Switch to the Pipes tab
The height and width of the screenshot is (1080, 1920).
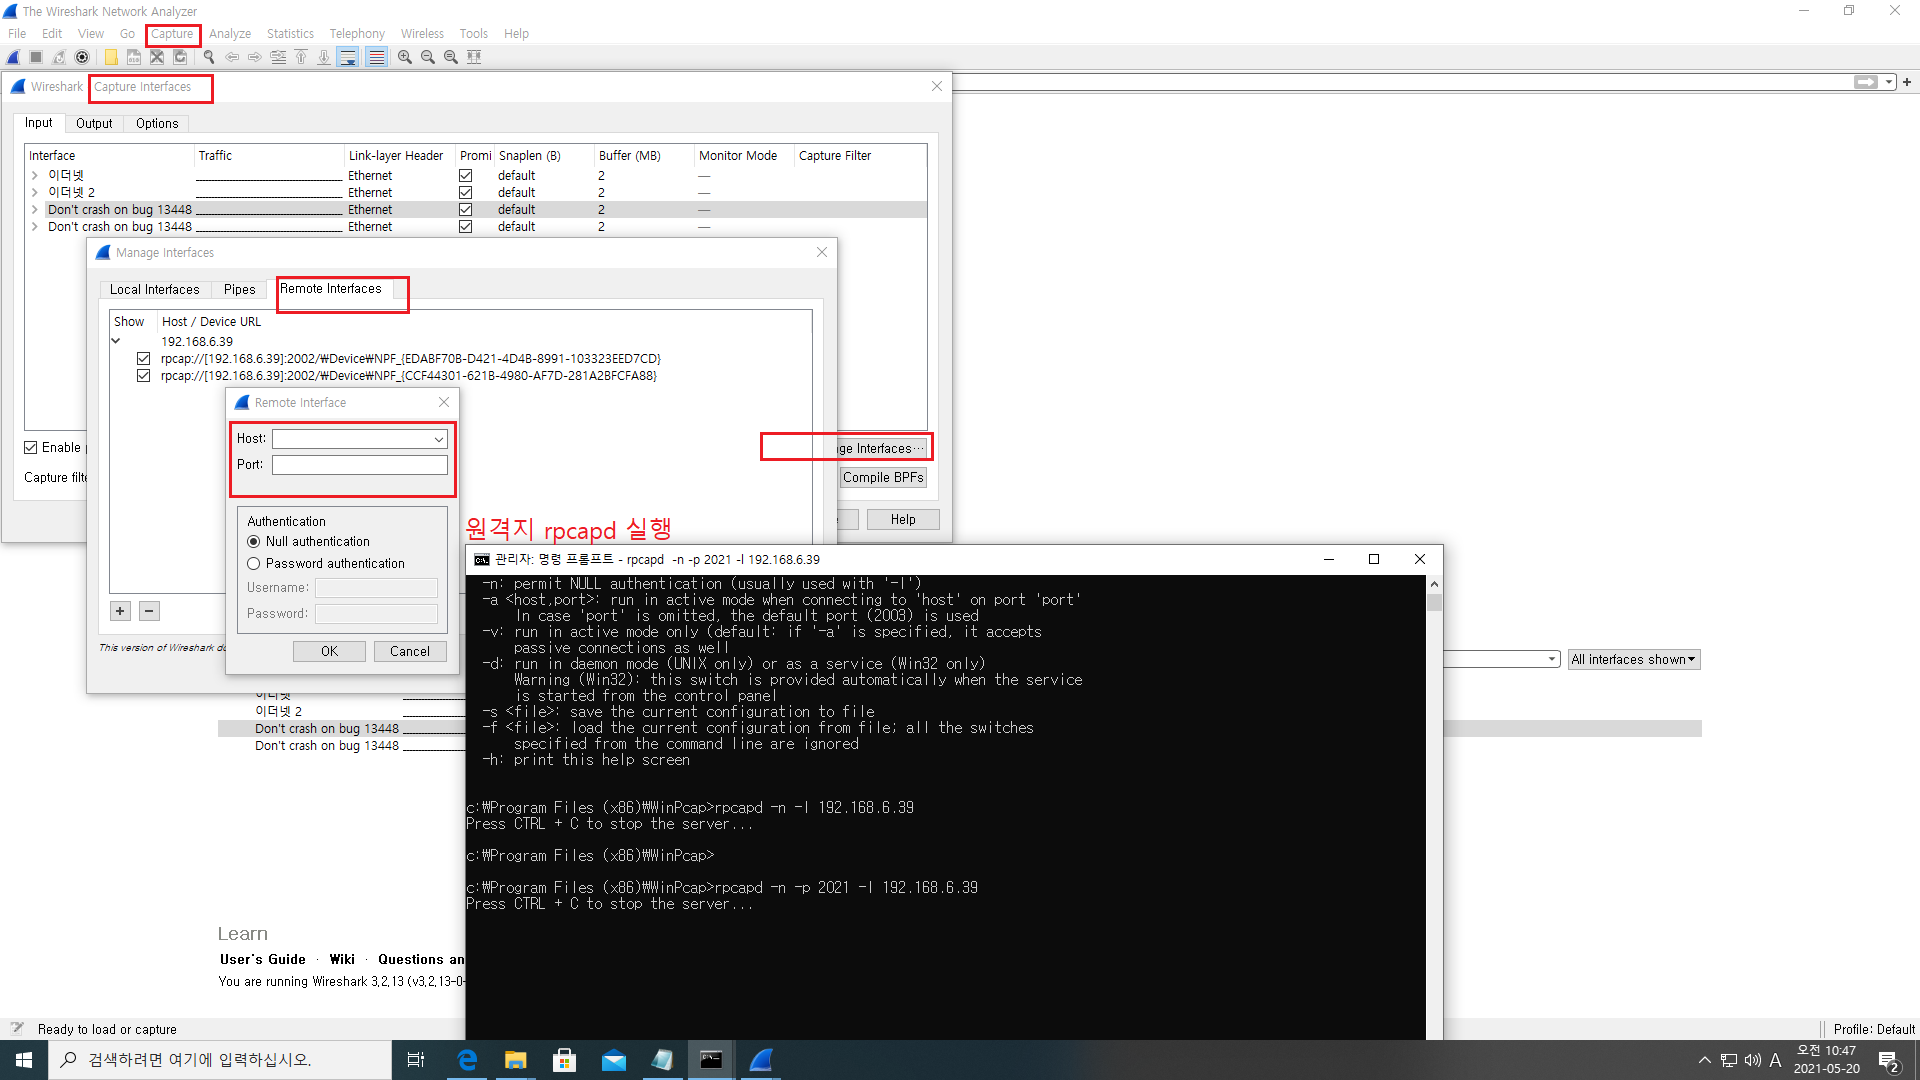coord(239,290)
